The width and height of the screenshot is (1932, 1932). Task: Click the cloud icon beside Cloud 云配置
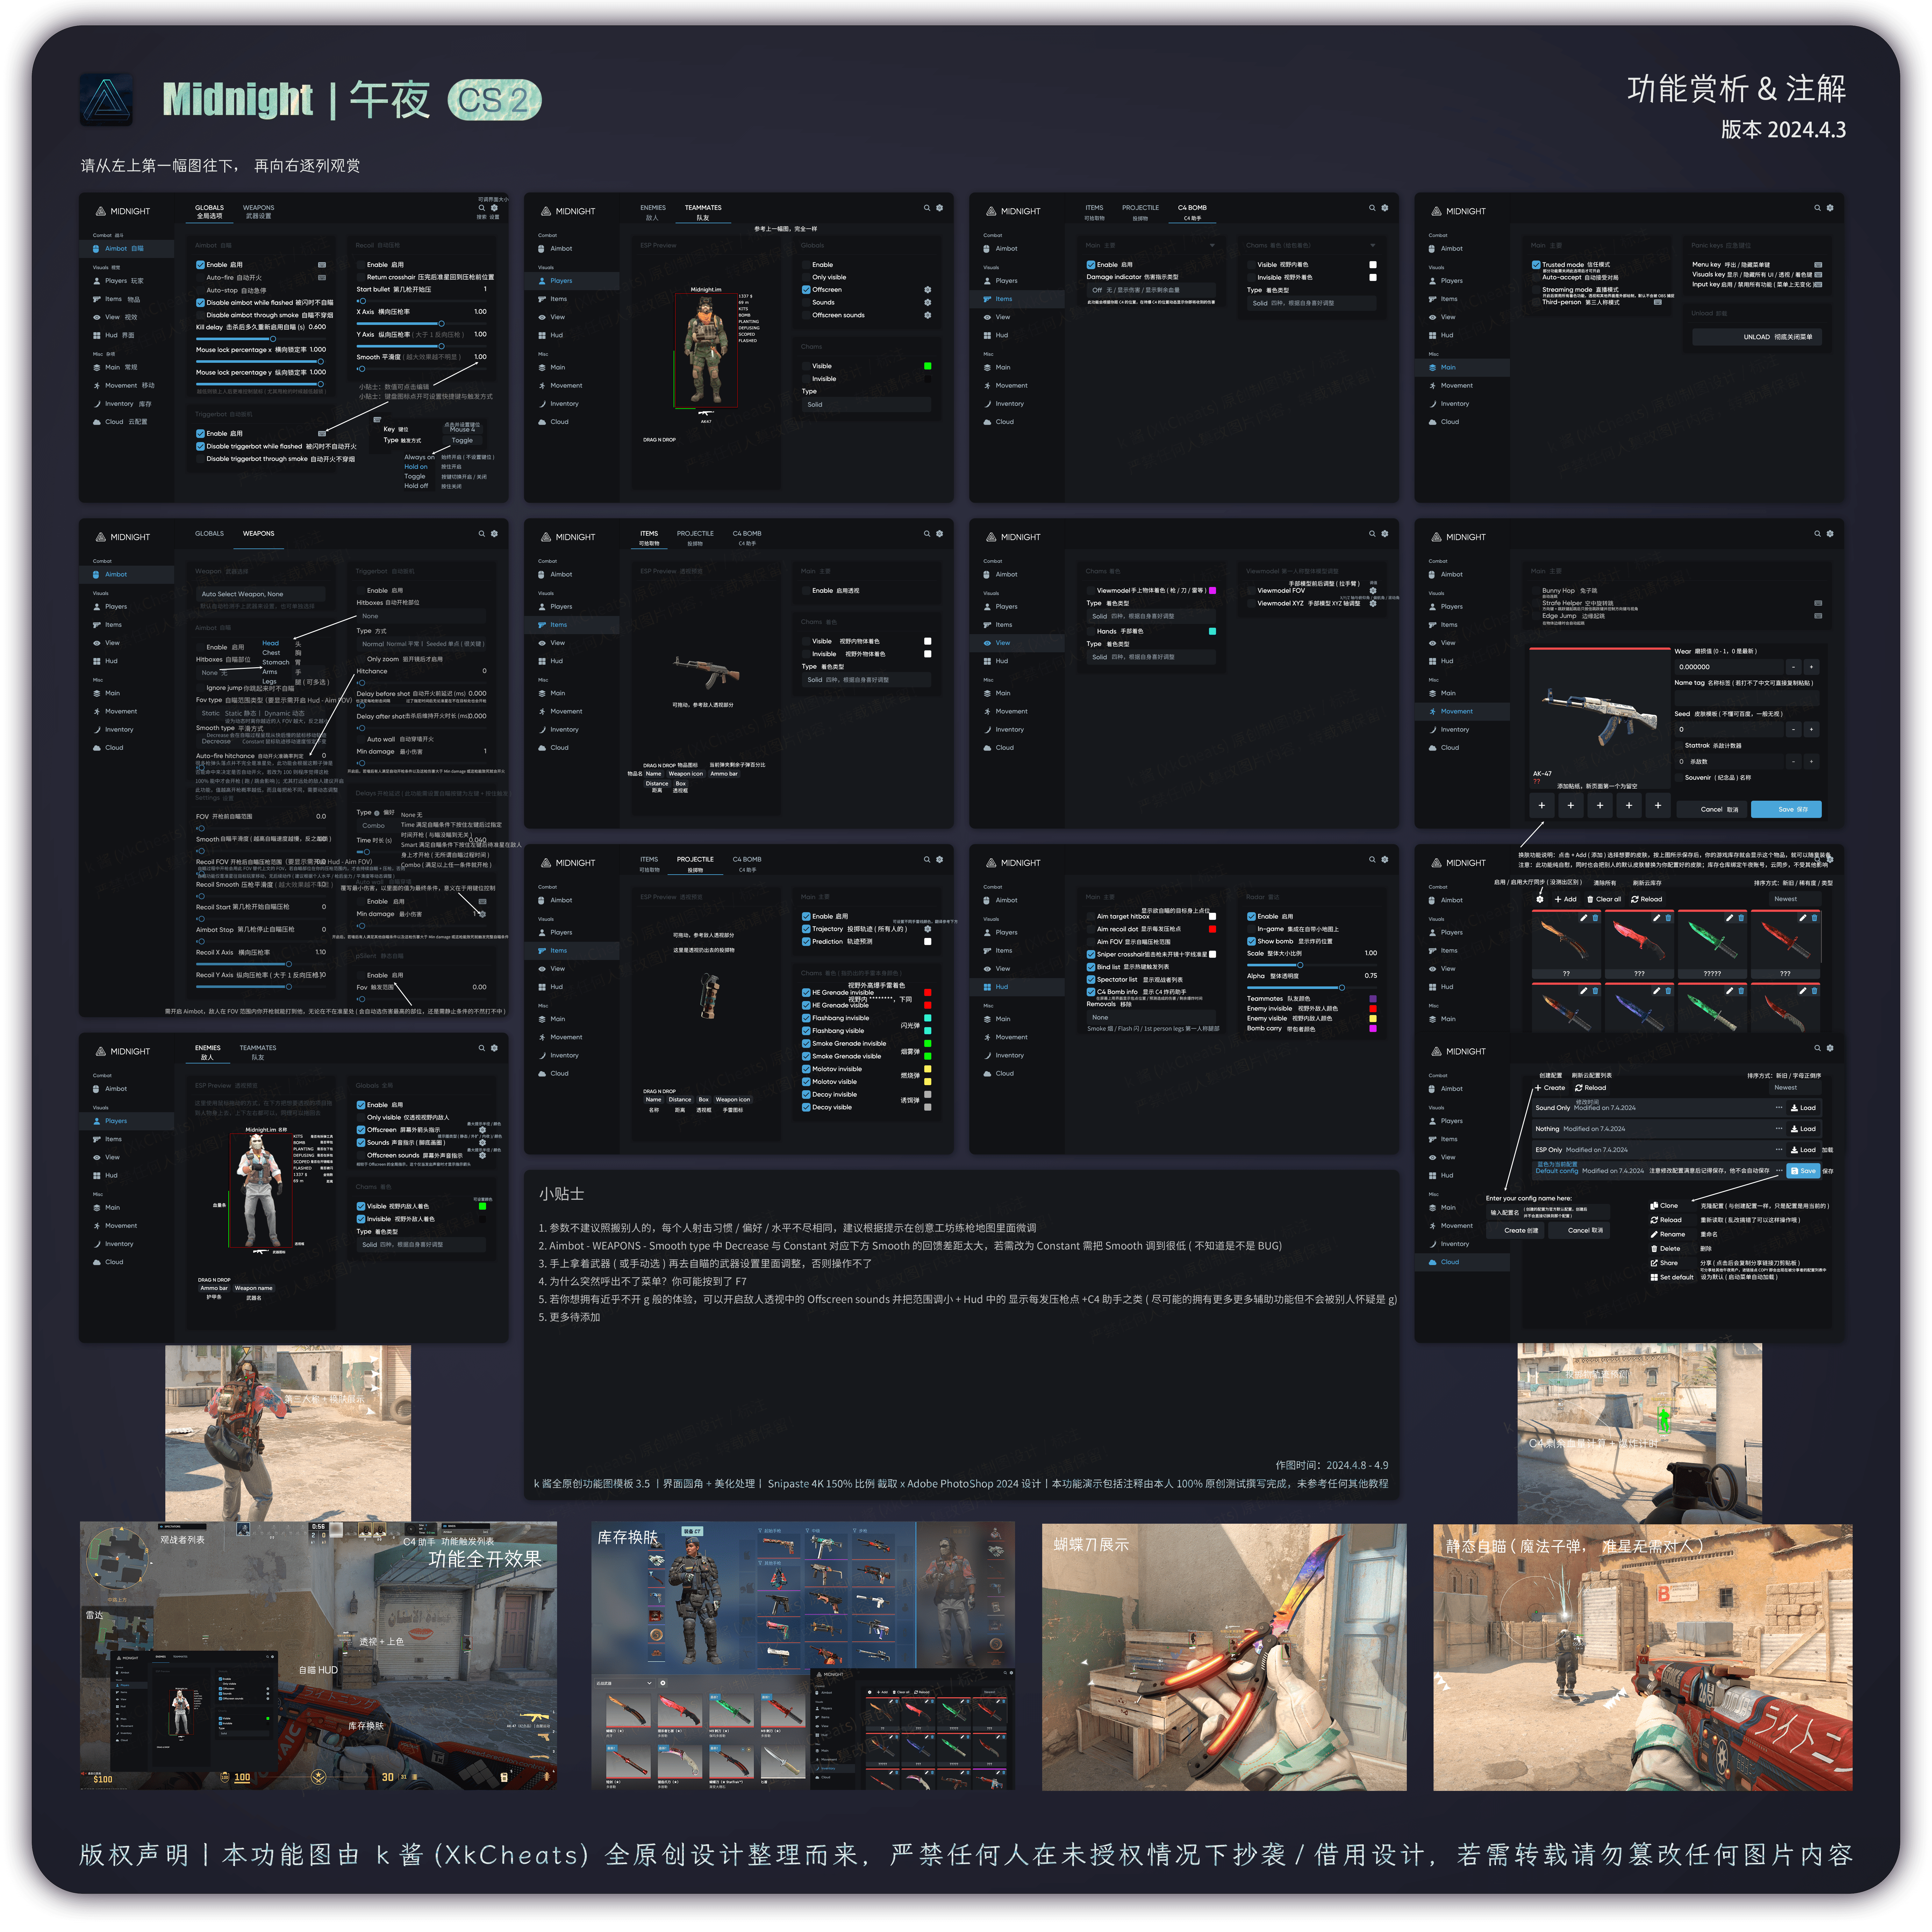point(97,422)
